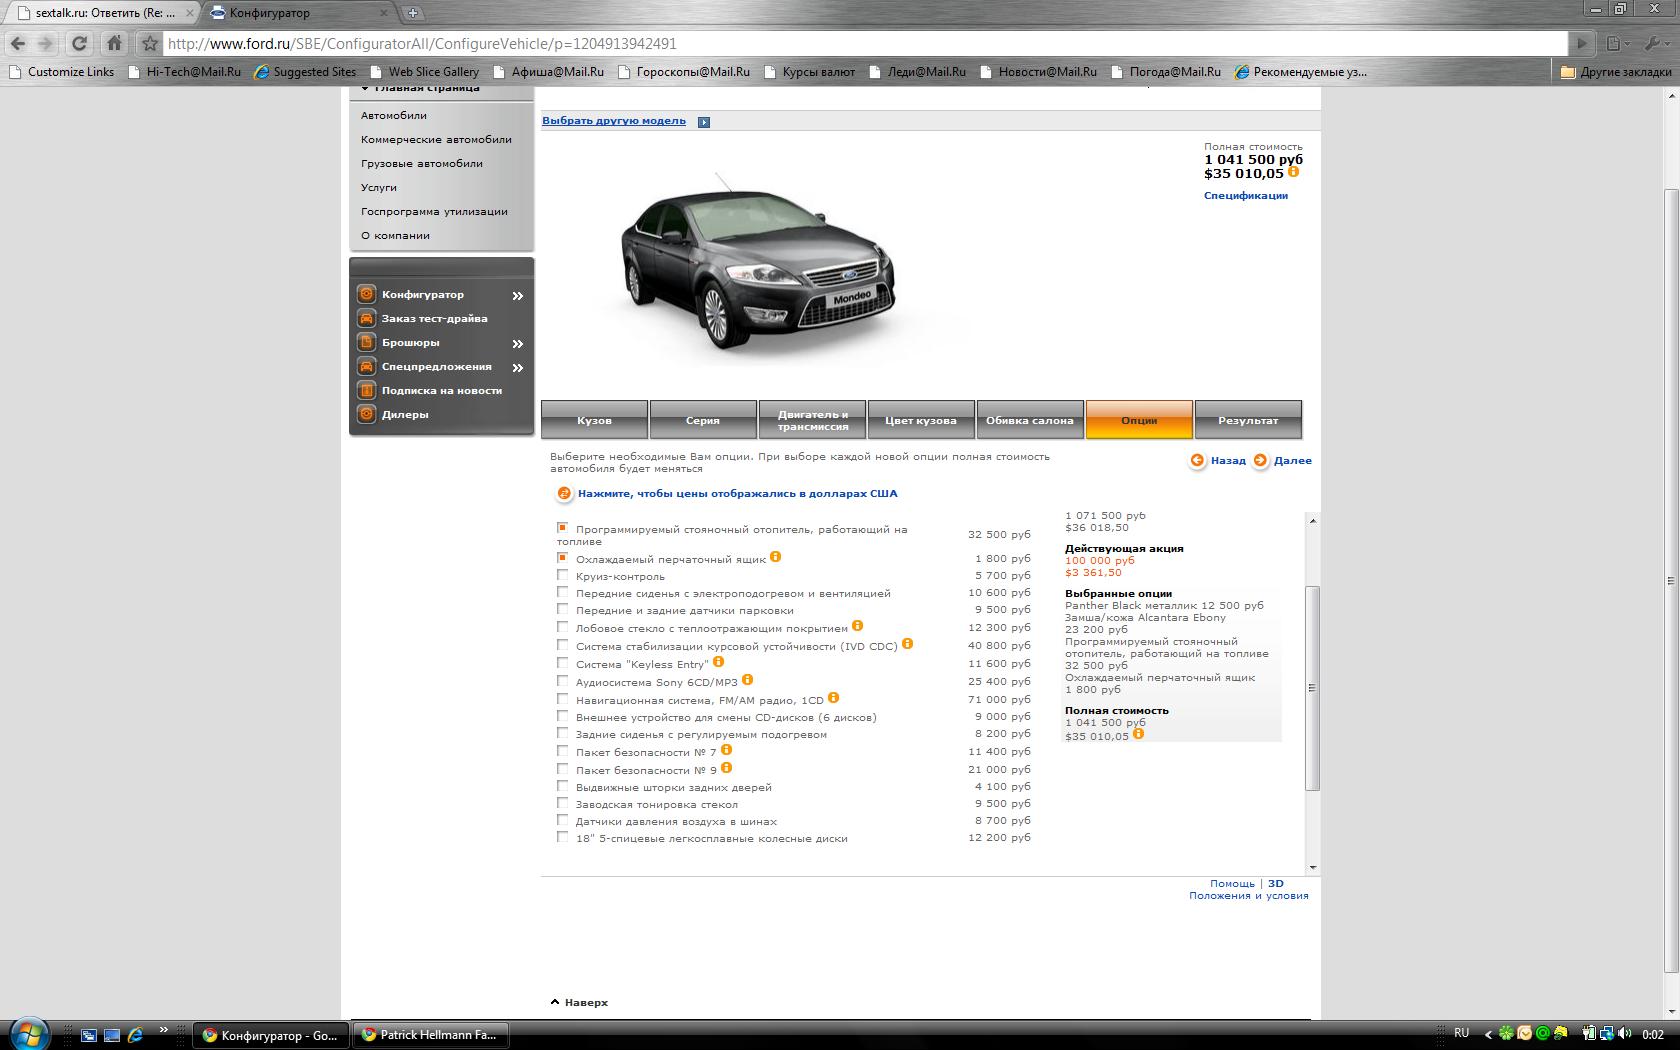Click the options list vertical scrollbar
The image size is (1680, 1050).
[1312, 688]
